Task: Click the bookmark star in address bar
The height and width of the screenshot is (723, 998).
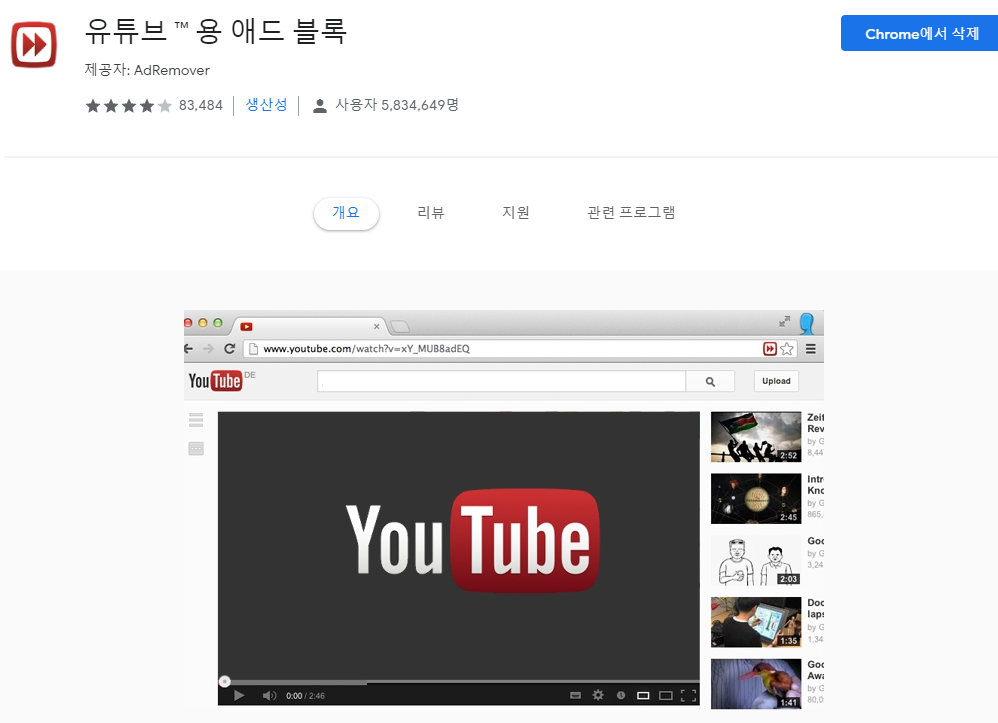Action: click(787, 349)
